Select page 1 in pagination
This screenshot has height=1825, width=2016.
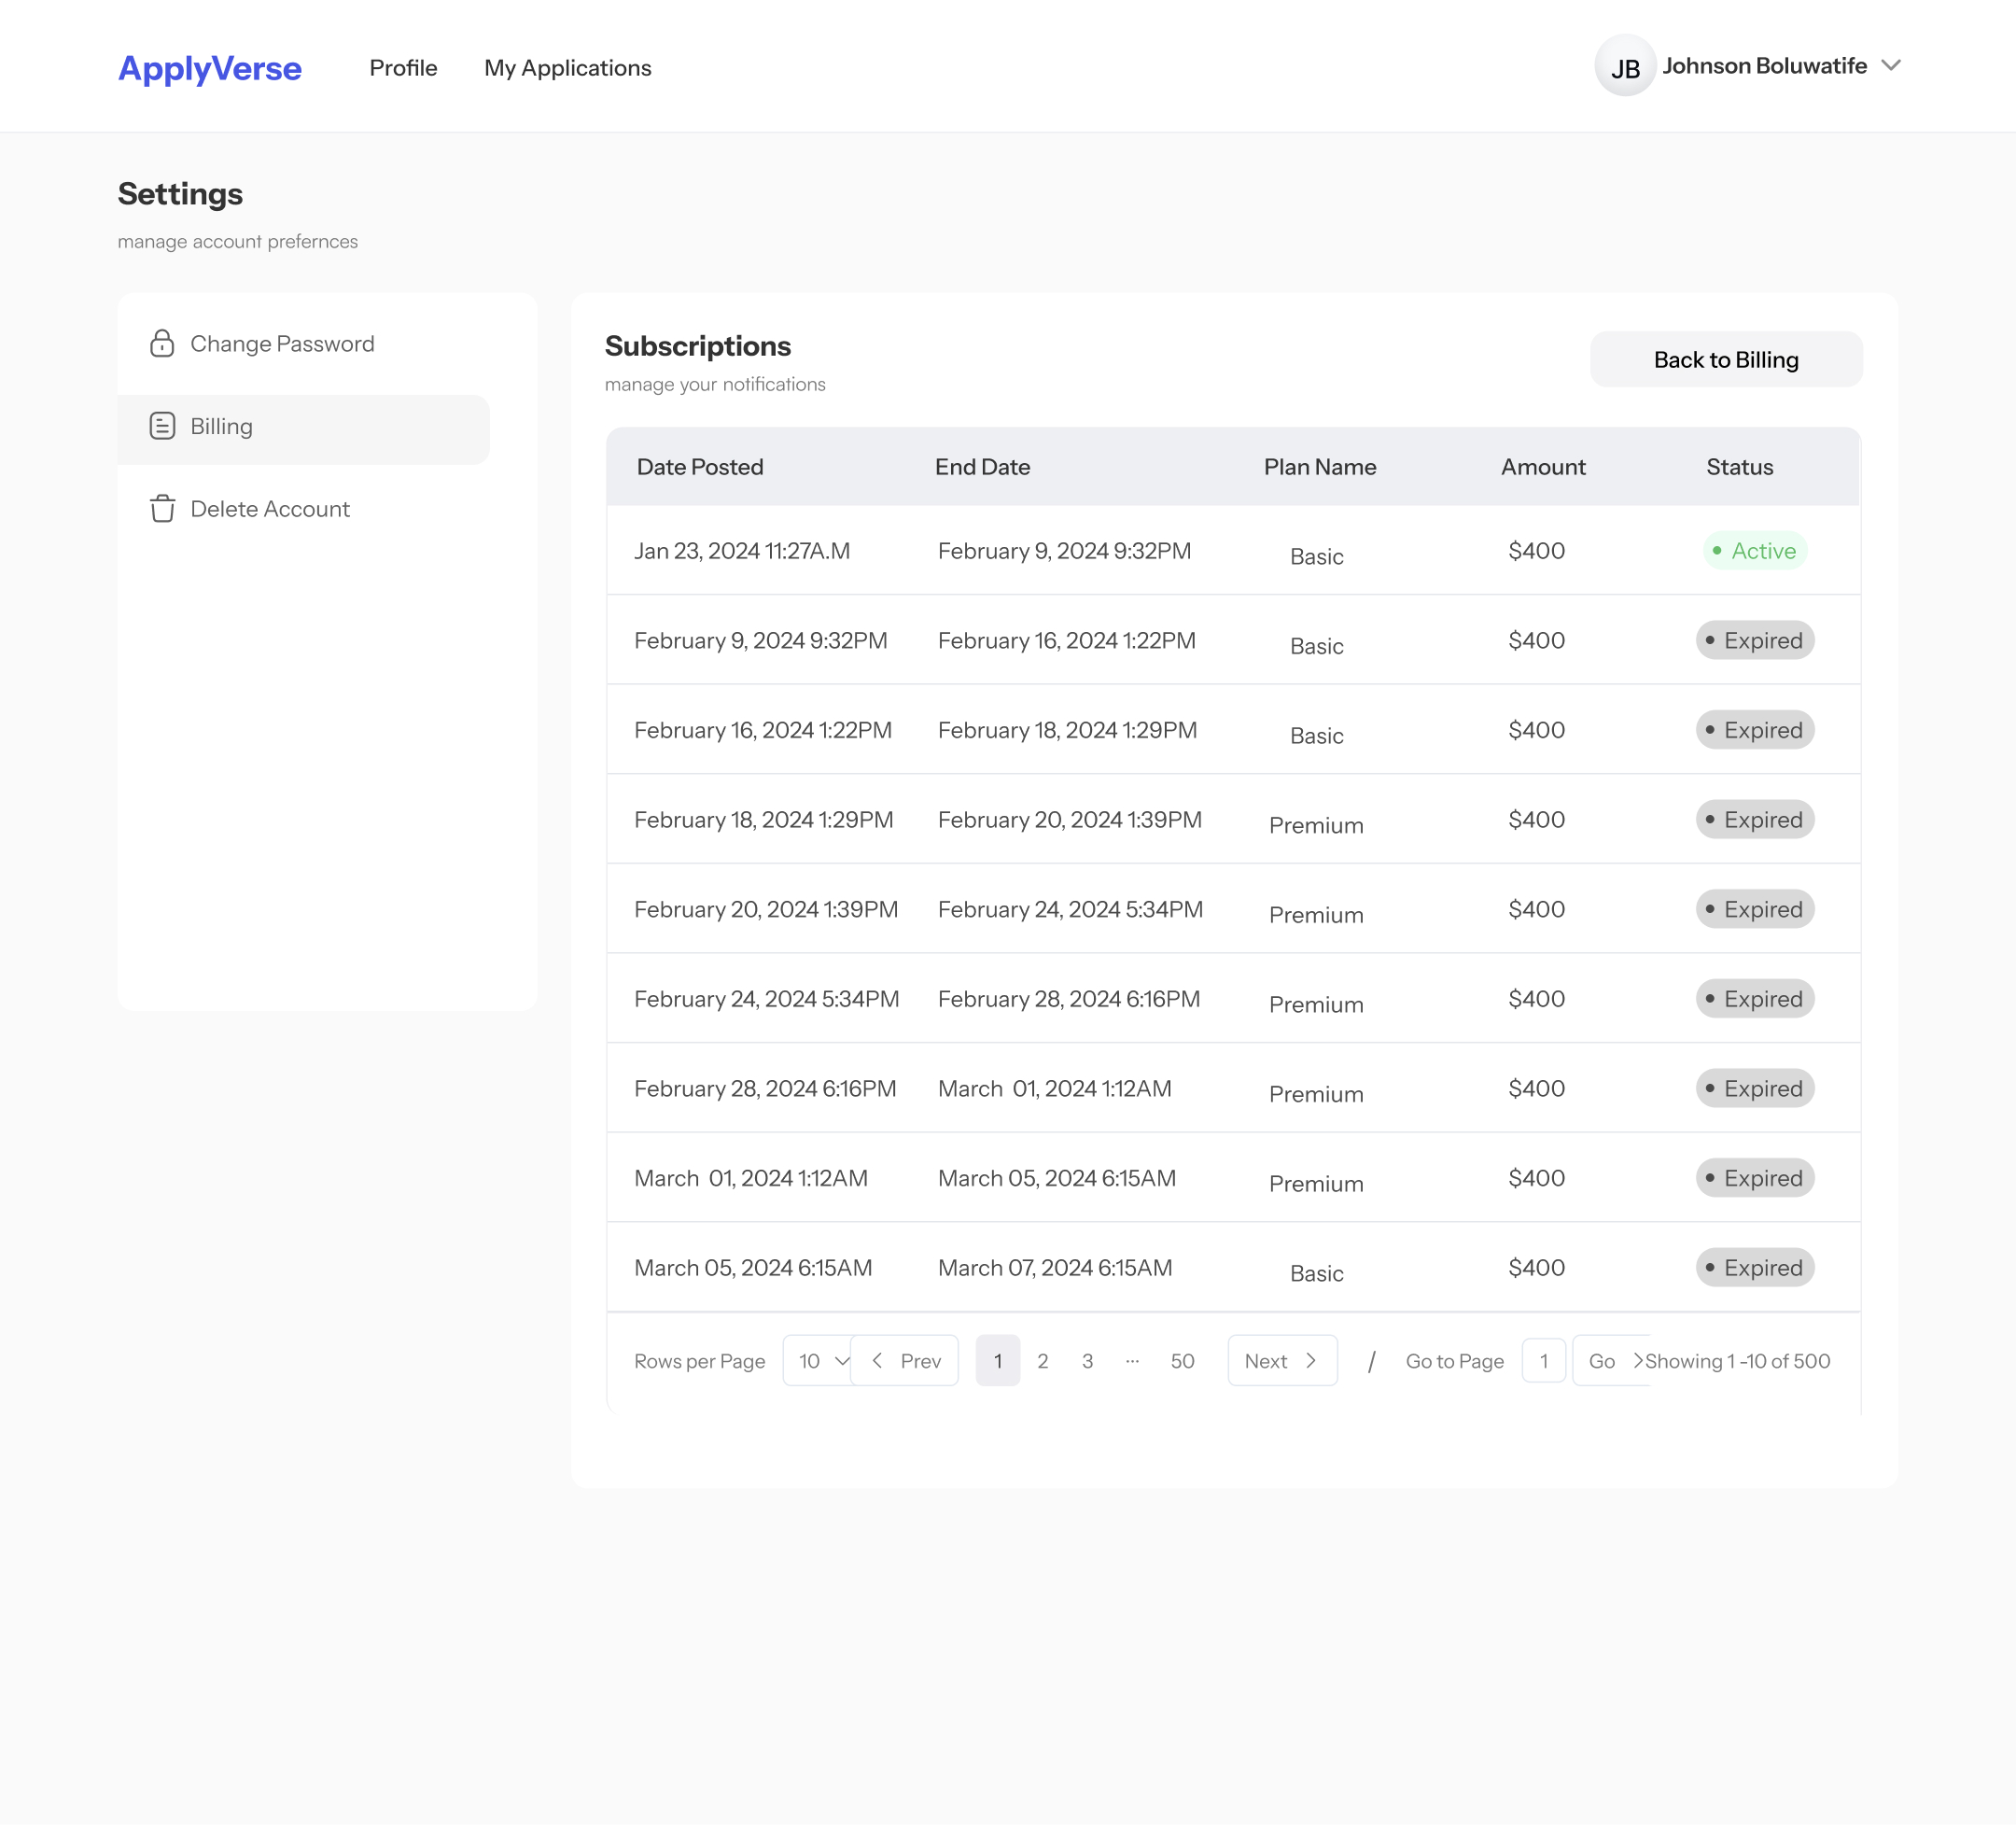click(x=997, y=1361)
